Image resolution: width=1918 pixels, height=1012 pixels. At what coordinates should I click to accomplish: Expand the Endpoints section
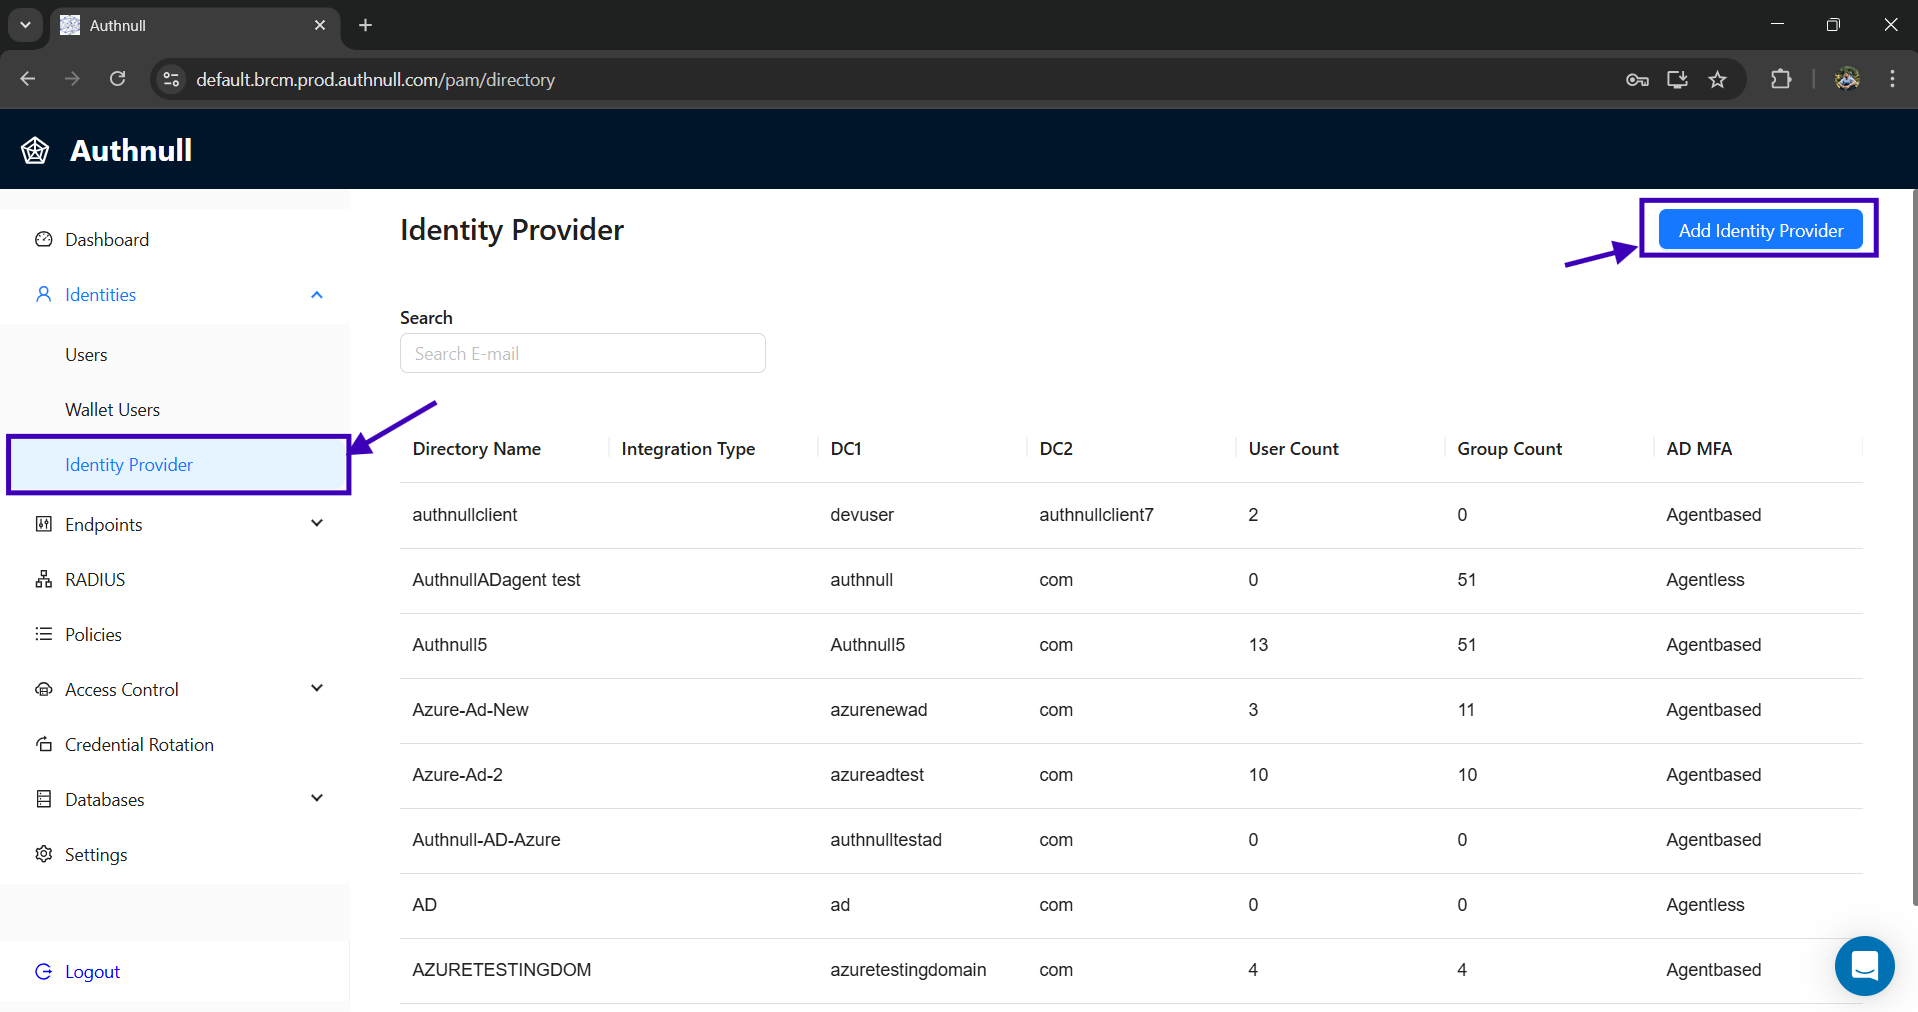316,523
